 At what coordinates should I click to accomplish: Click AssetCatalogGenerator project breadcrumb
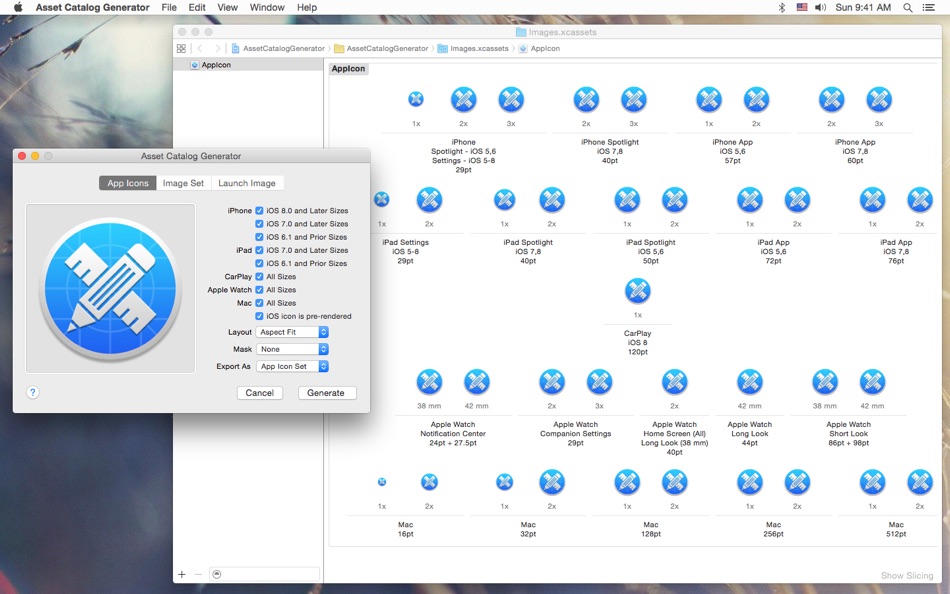click(x=279, y=48)
